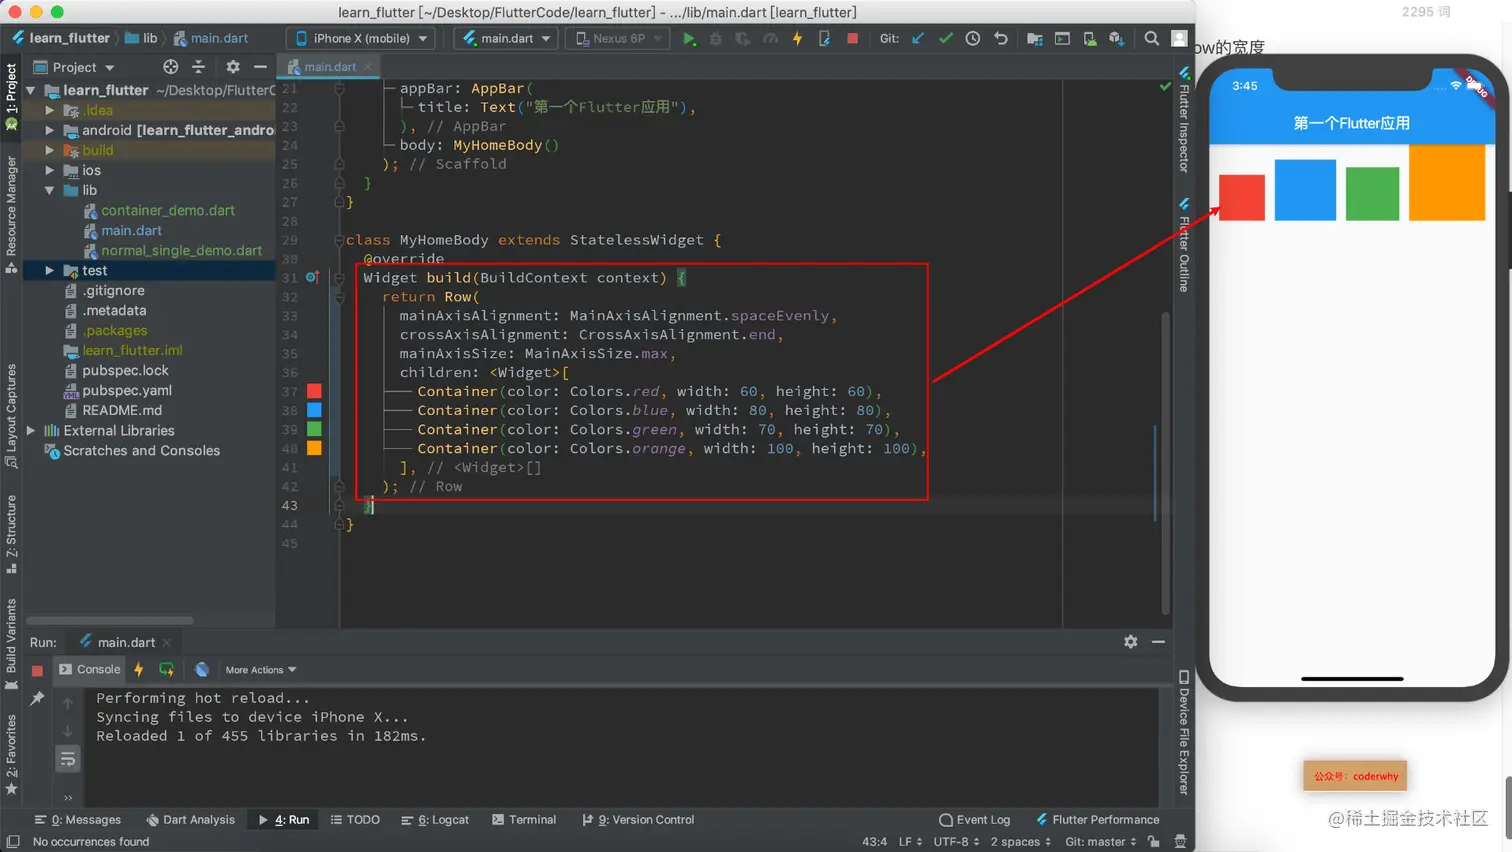Expand the test folder arrow
This screenshot has width=1512, height=852.
pos(49,270)
